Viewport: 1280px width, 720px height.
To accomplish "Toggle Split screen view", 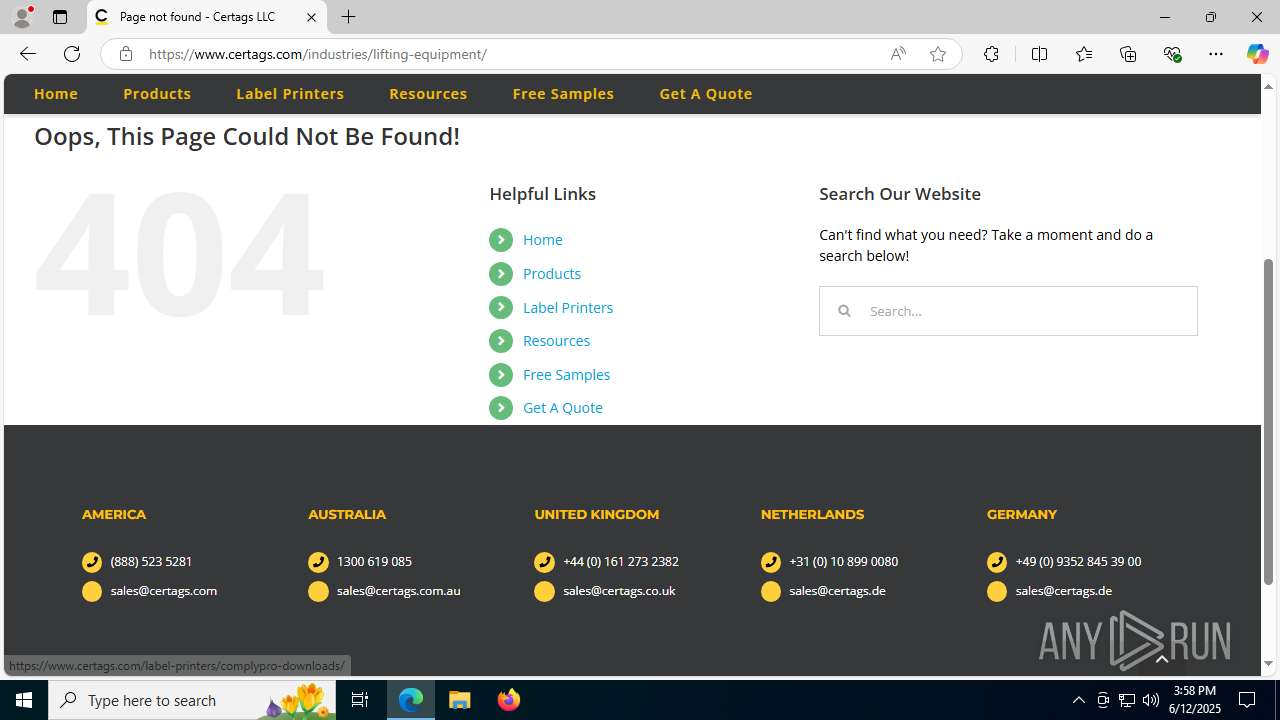I will (x=1039, y=54).
